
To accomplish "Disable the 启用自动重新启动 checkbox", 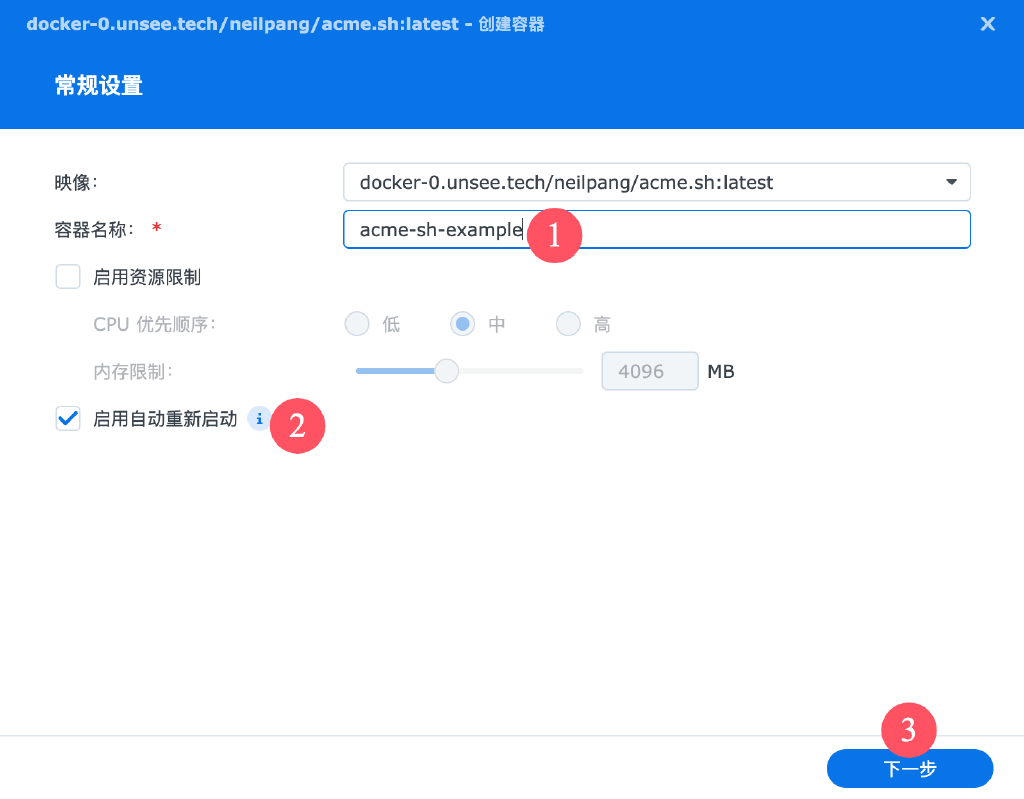I will 67,418.
